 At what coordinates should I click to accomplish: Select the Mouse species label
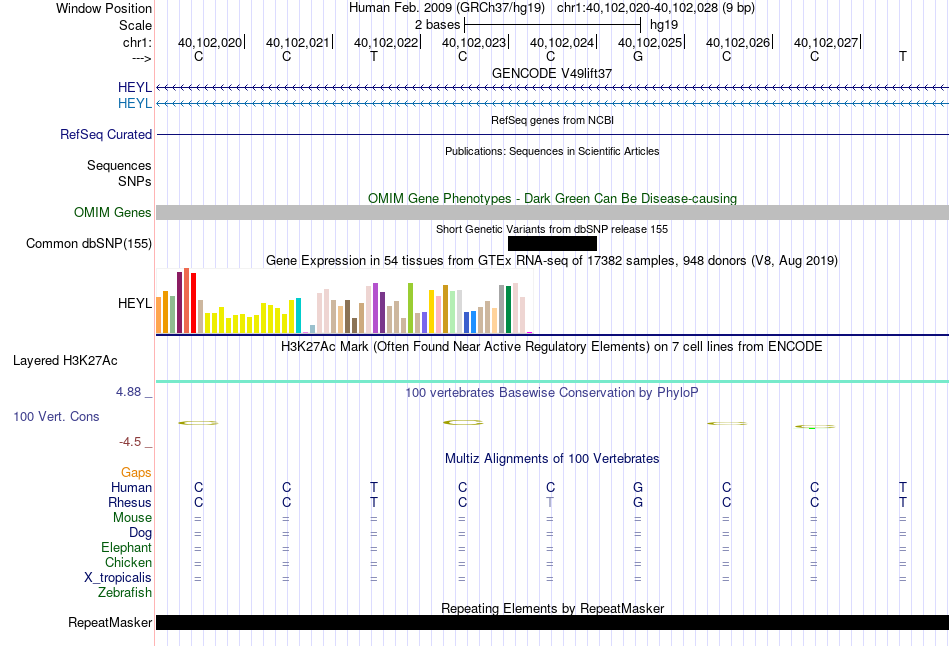point(132,518)
